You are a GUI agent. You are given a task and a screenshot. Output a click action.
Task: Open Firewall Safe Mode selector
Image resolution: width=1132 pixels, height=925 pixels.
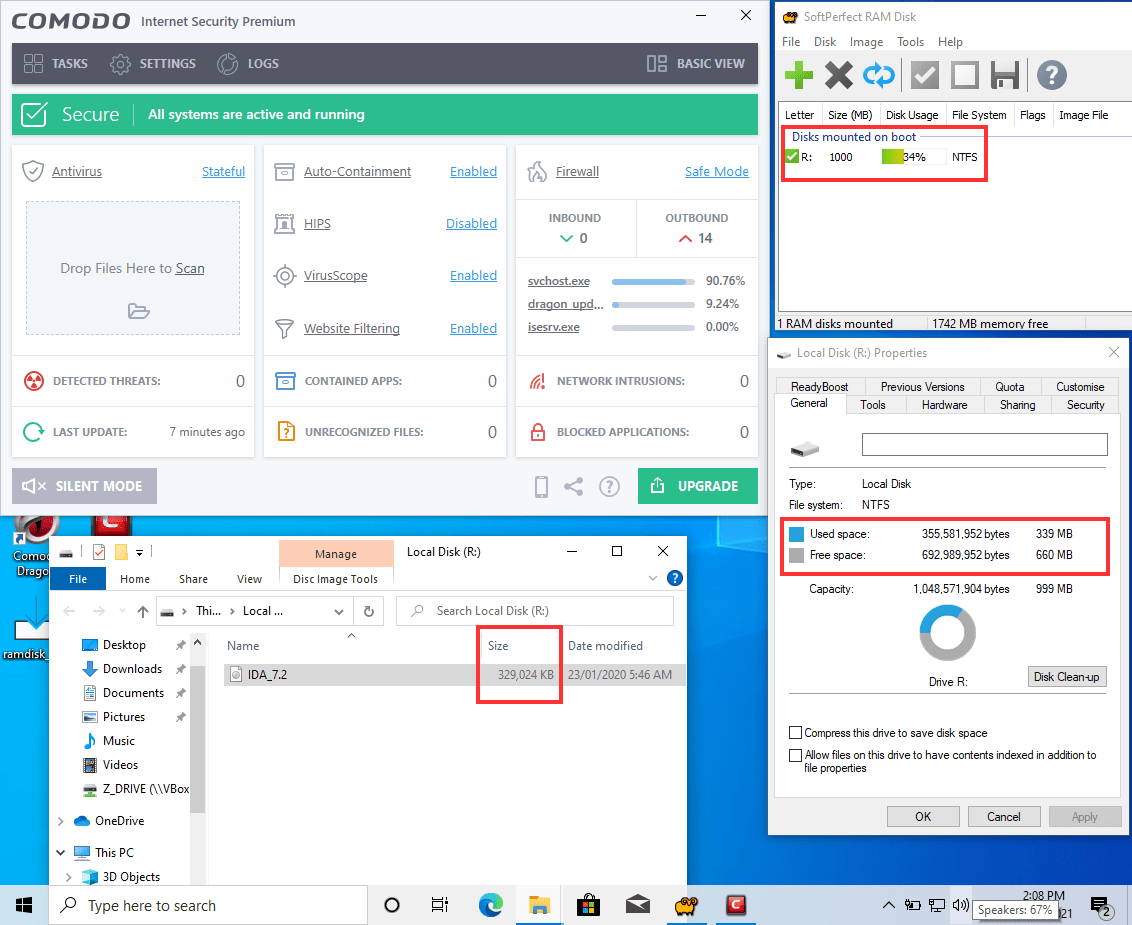717,171
